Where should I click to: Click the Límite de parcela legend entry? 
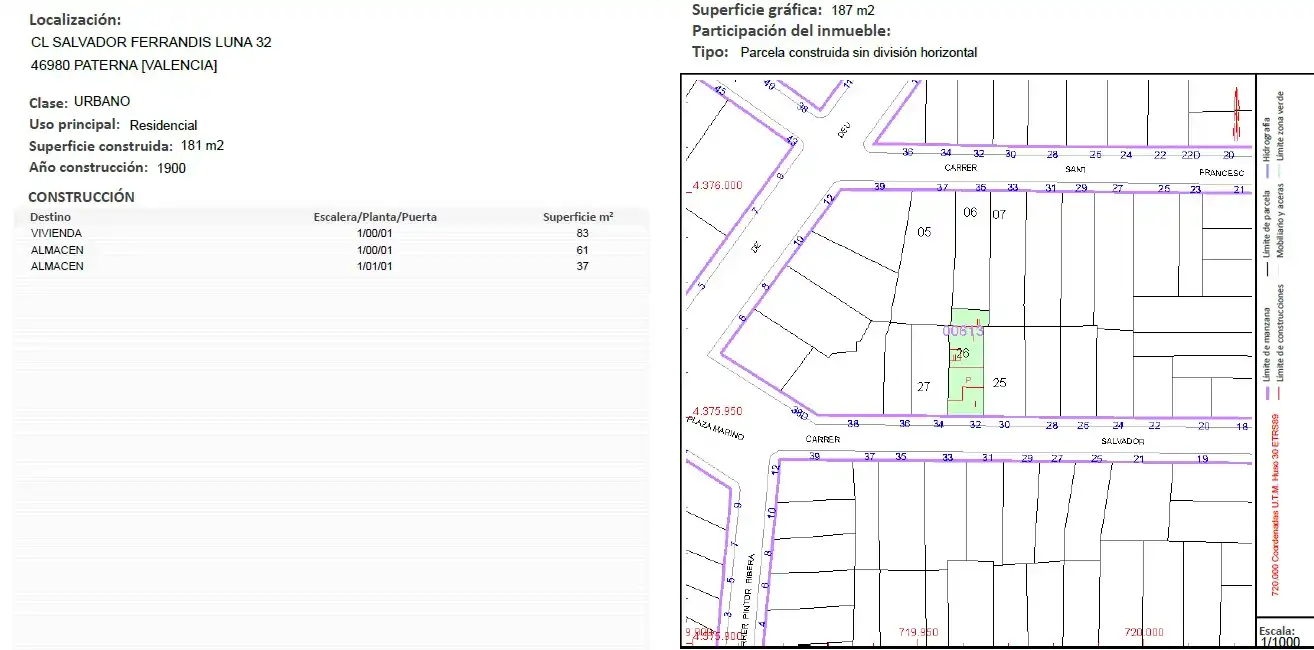(x=1267, y=223)
